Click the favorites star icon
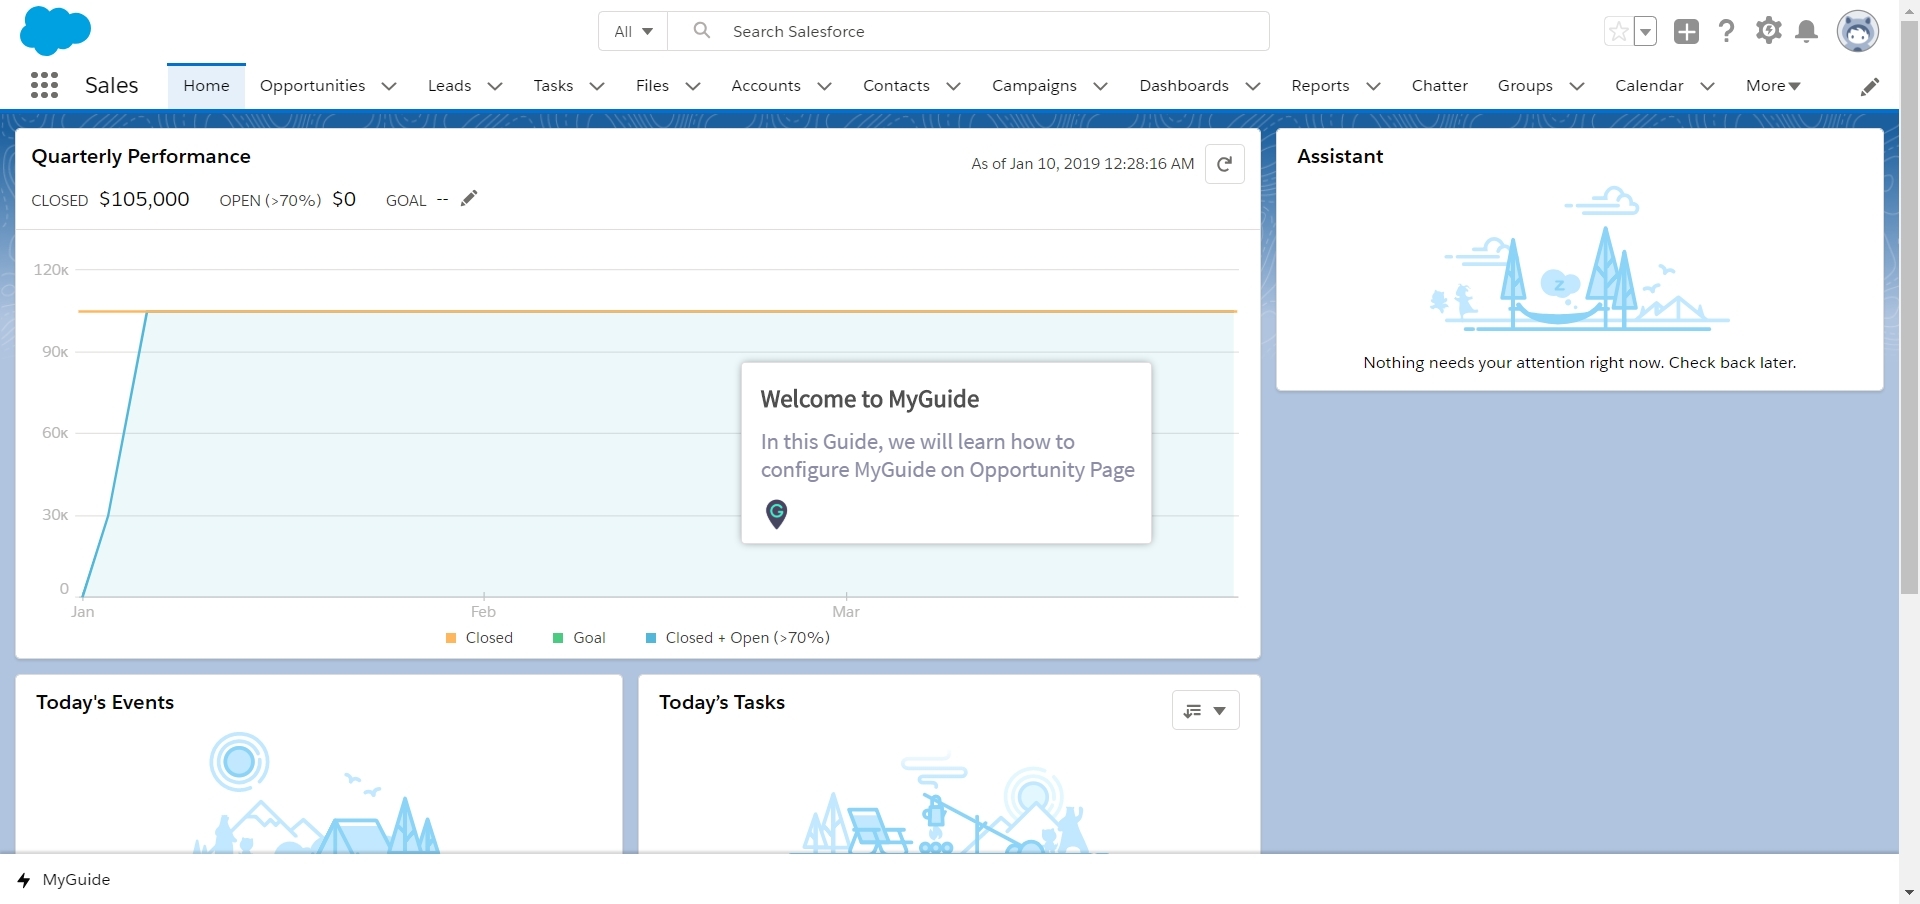 [1618, 32]
